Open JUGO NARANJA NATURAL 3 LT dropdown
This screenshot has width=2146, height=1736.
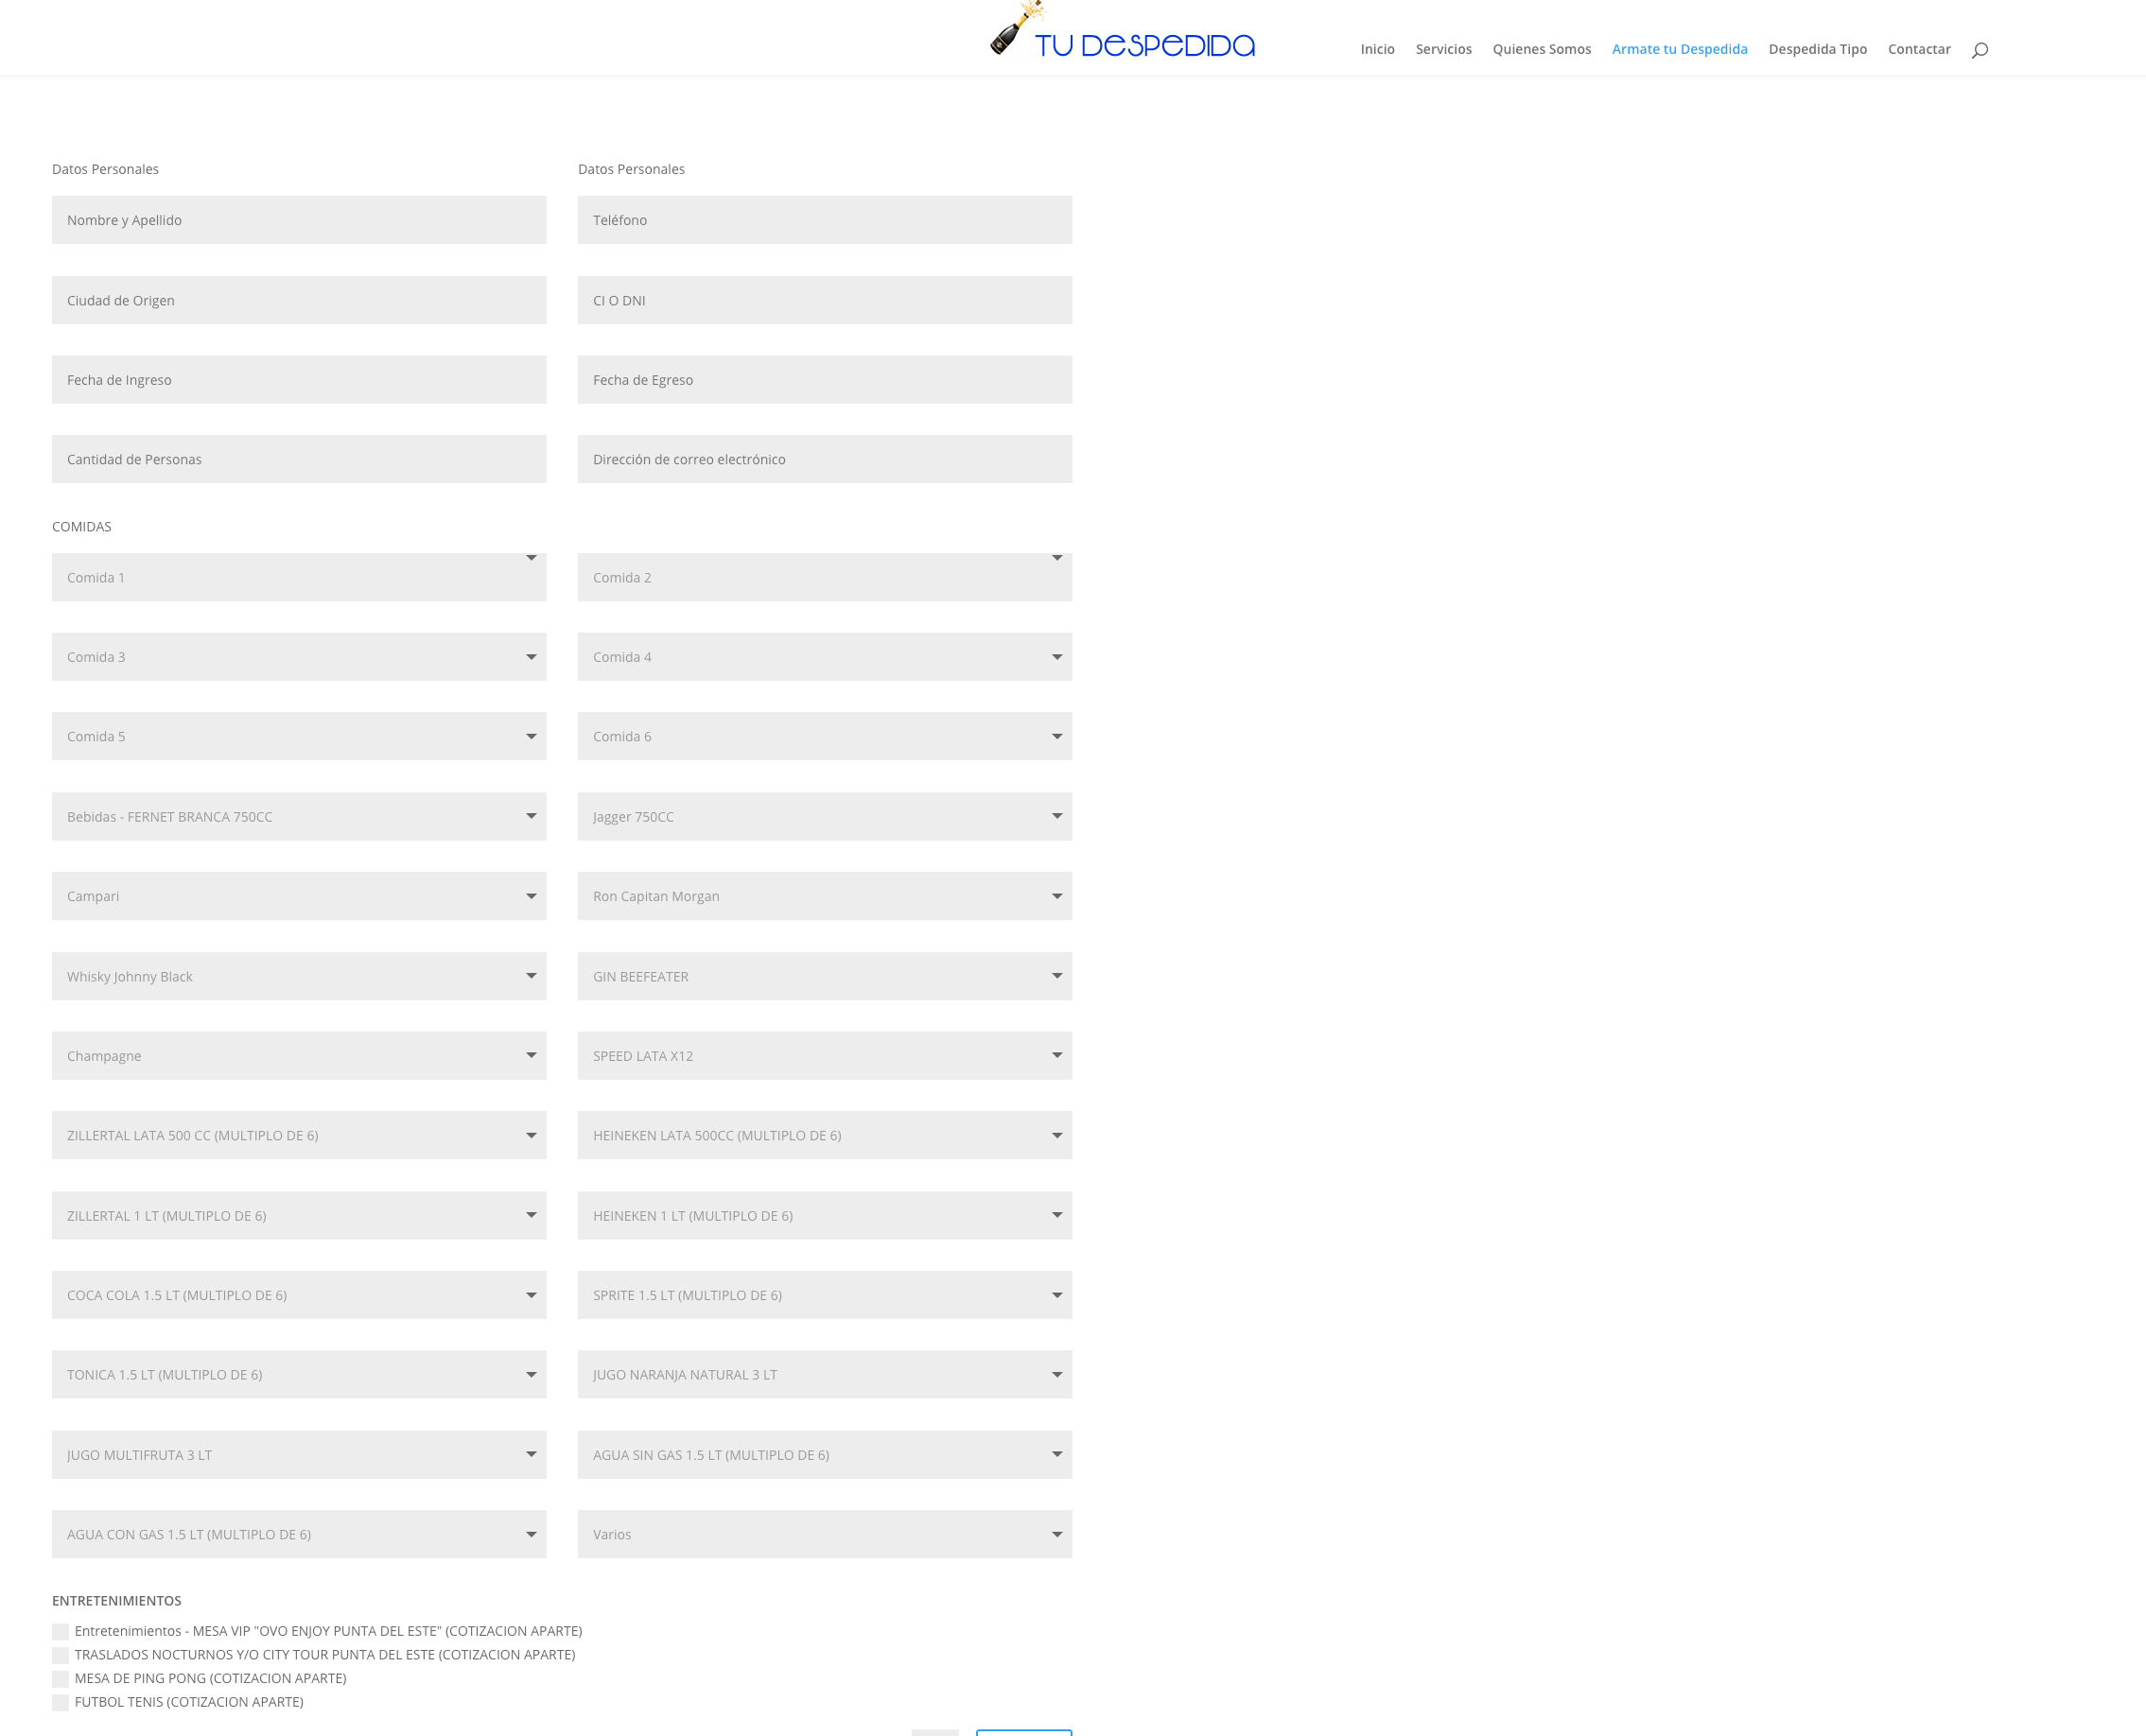tap(825, 1375)
